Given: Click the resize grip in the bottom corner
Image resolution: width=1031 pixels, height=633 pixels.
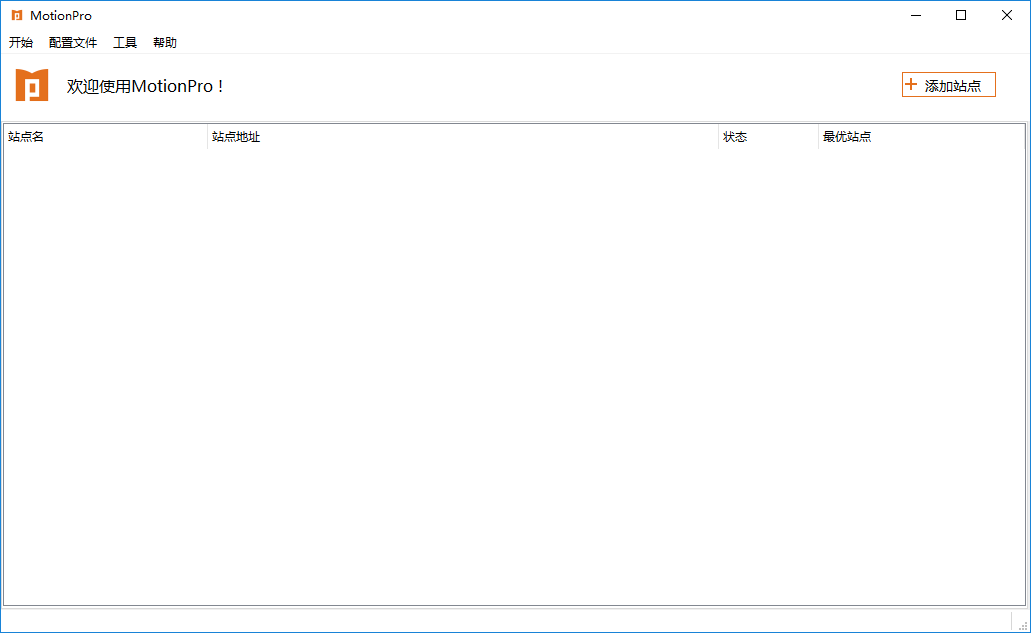Looking at the screenshot, I should pos(1022,626).
